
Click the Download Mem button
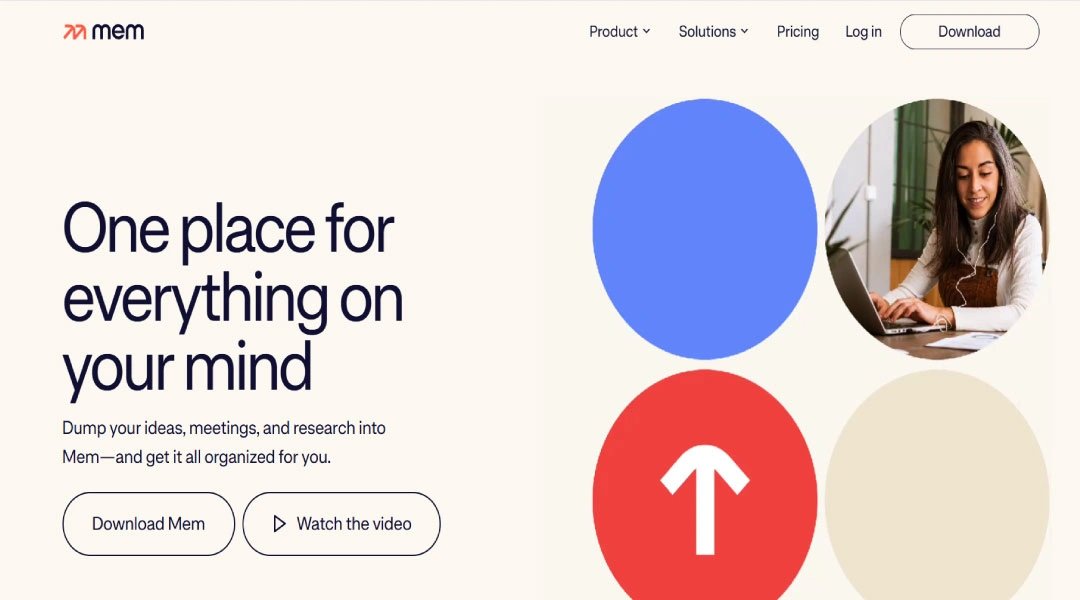(x=148, y=524)
